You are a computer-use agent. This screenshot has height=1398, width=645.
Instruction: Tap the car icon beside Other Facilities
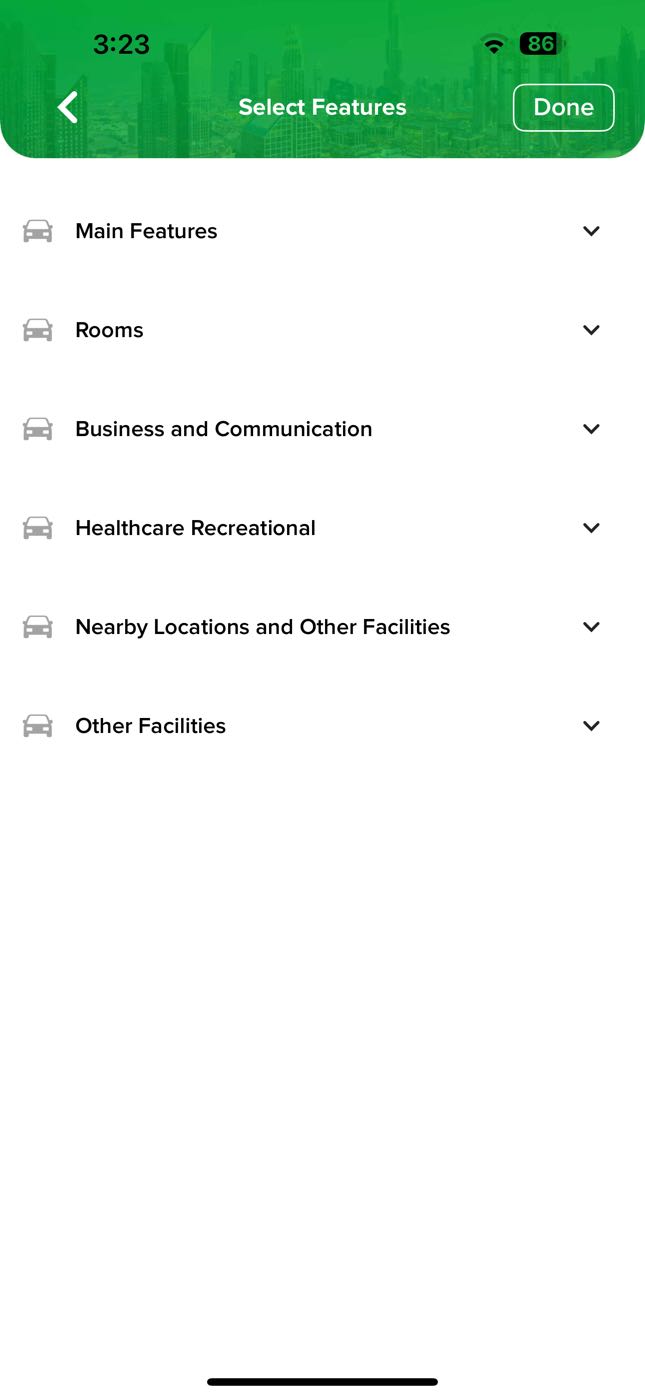pyautogui.click(x=38, y=726)
